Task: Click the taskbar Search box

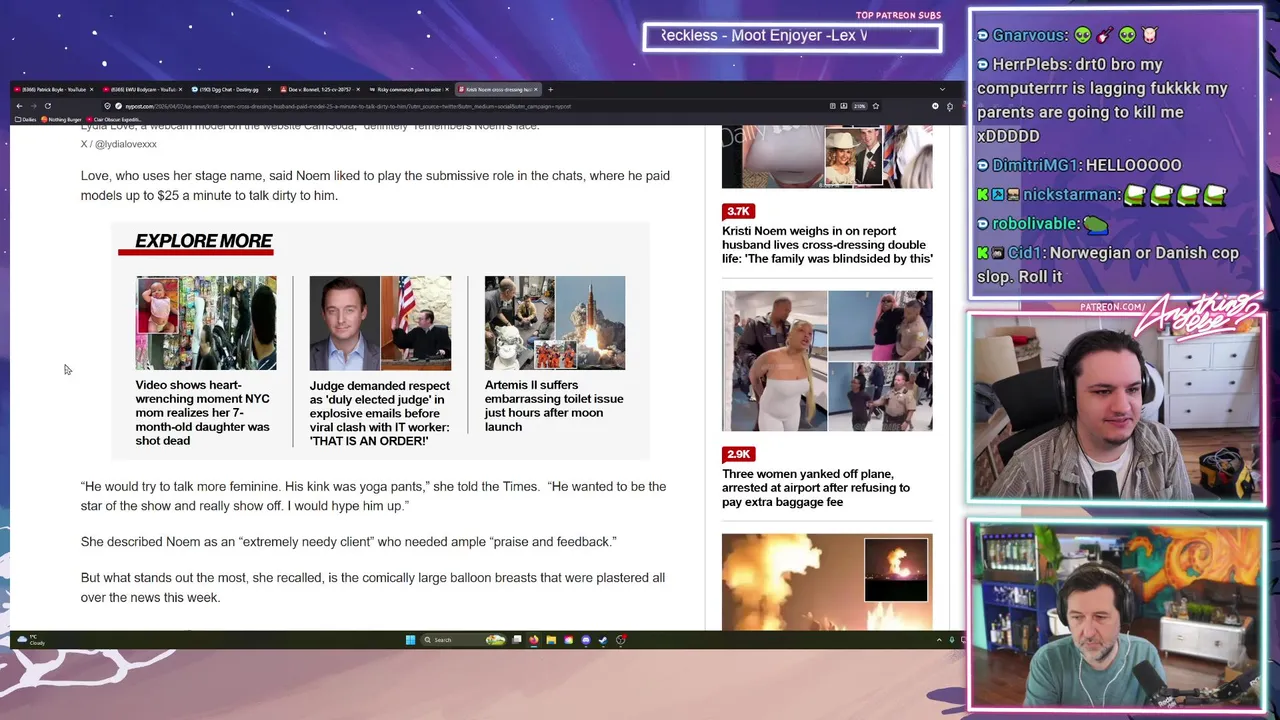Action: click(x=462, y=640)
